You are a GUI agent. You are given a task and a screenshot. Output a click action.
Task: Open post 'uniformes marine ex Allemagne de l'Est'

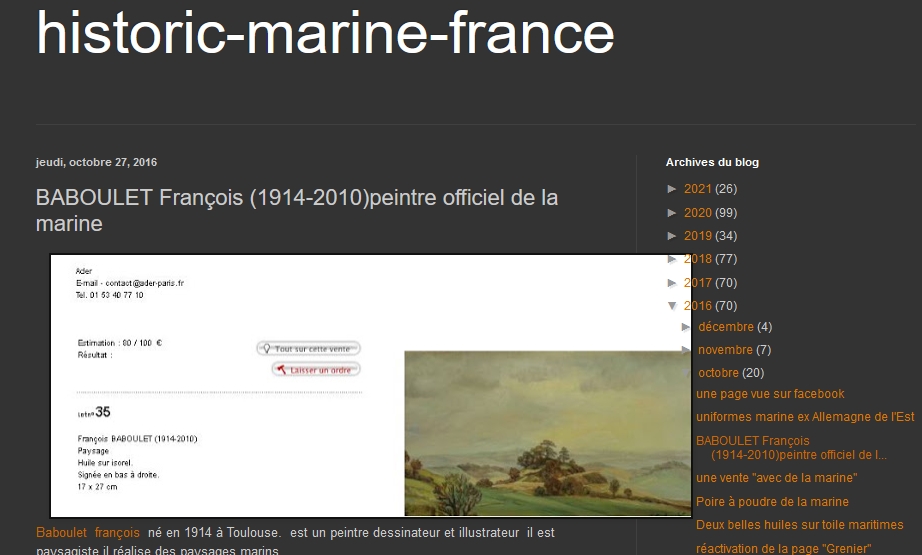point(805,417)
